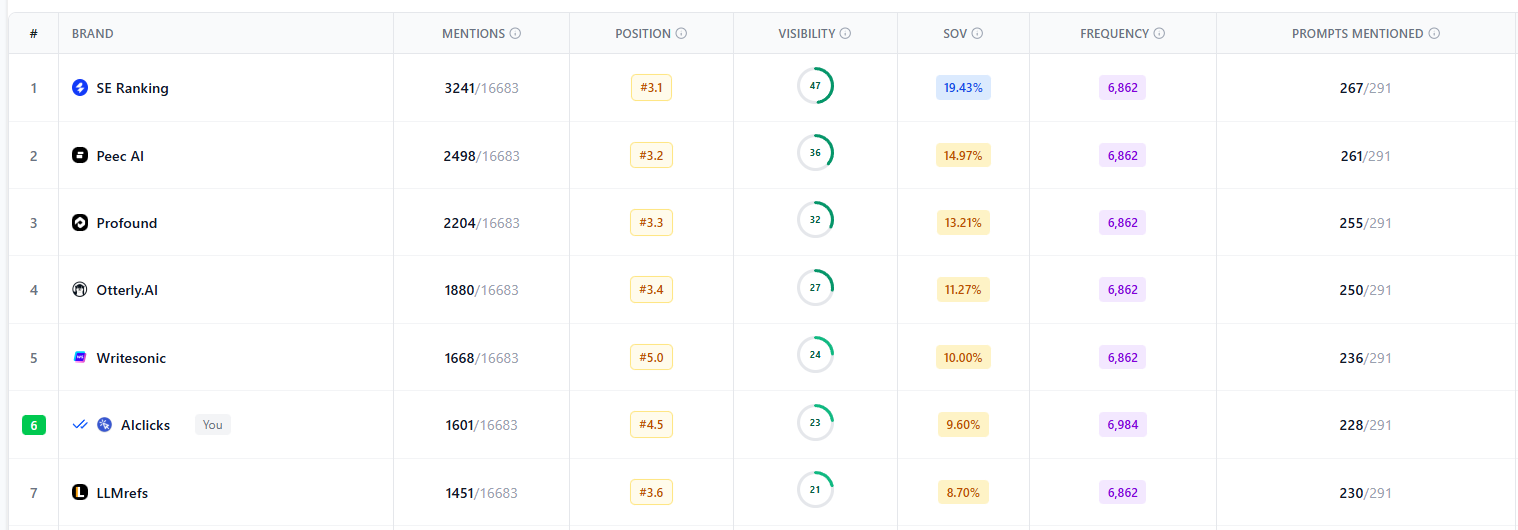This screenshot has width=1518, height=530.
Task: Click the #3.2 position badge
Action: coord(652,155)
